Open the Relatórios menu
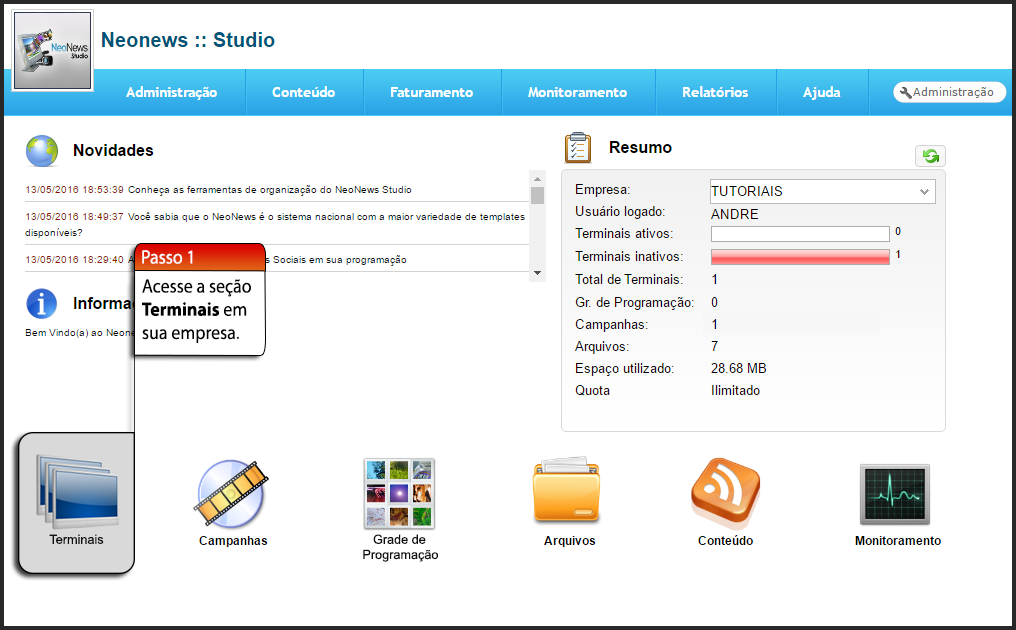Image resolution: width=1016 pixels, height=630 pixels. [x=715, y=92]
